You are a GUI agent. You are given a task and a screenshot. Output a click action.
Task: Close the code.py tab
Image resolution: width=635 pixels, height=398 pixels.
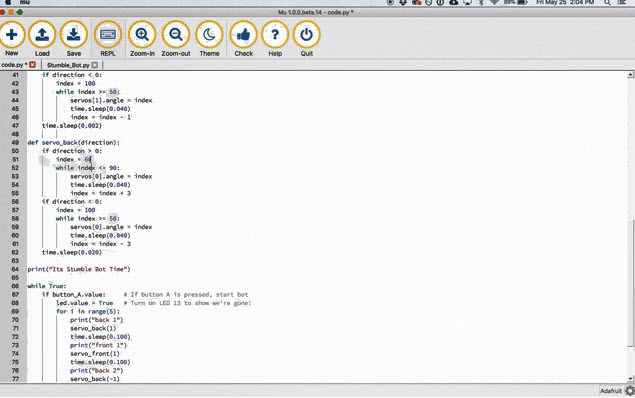(x=32, y=65)
